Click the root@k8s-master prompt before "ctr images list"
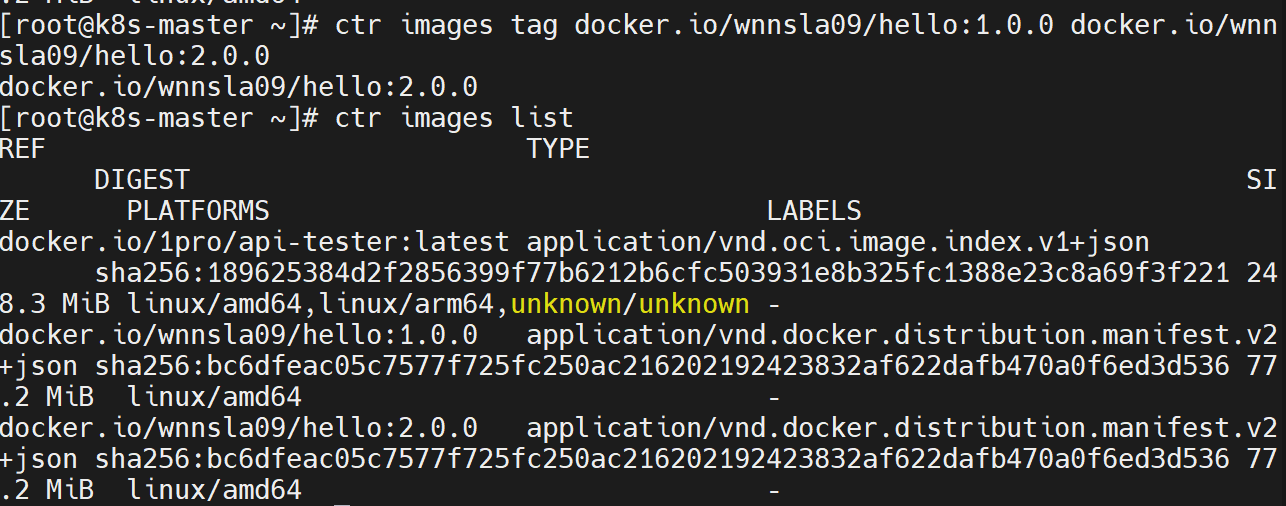Screen dimensions: 1286x506 pyautogui.click(x=157, y=118)
